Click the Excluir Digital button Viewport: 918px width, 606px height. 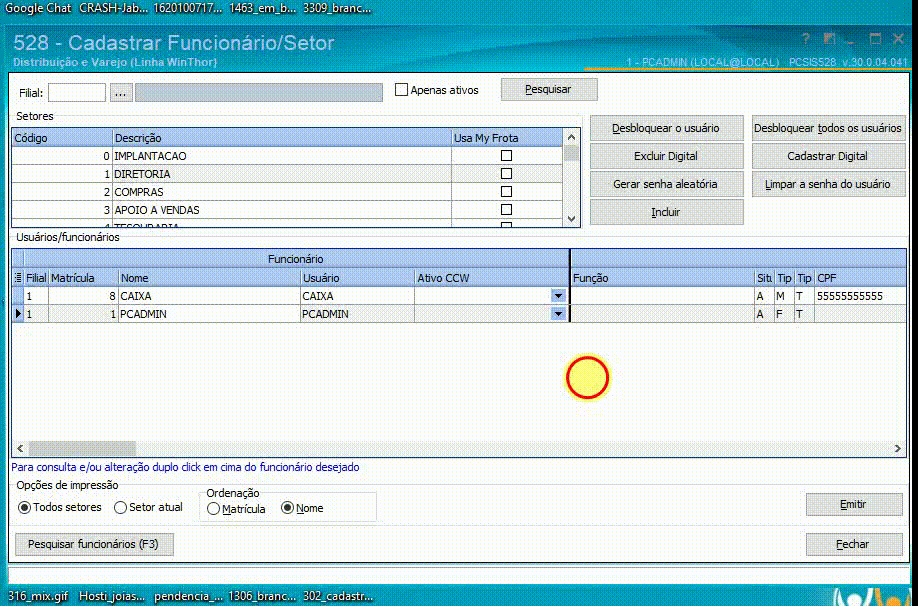pyautogui.click(x=666, y=156)
